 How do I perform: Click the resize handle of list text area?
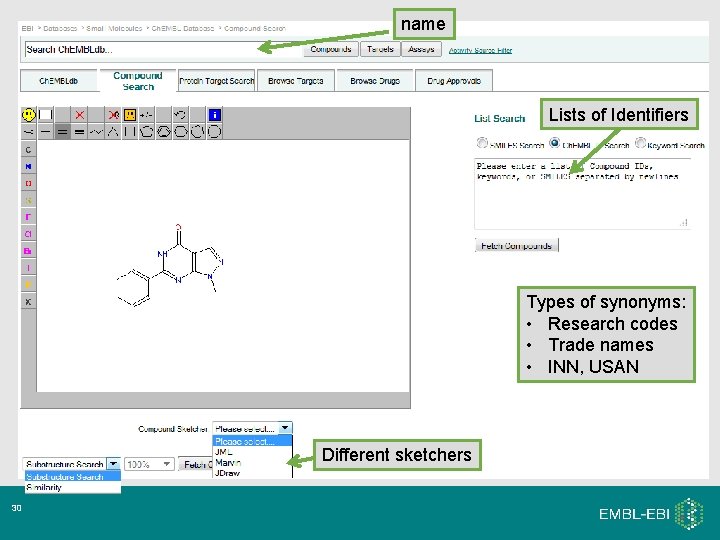[x=684, y=223]
